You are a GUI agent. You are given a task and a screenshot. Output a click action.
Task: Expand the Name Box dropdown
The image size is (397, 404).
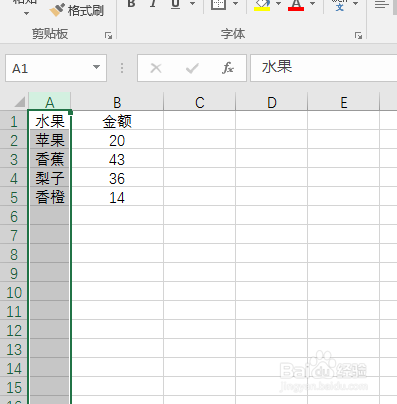pos(97,67)
